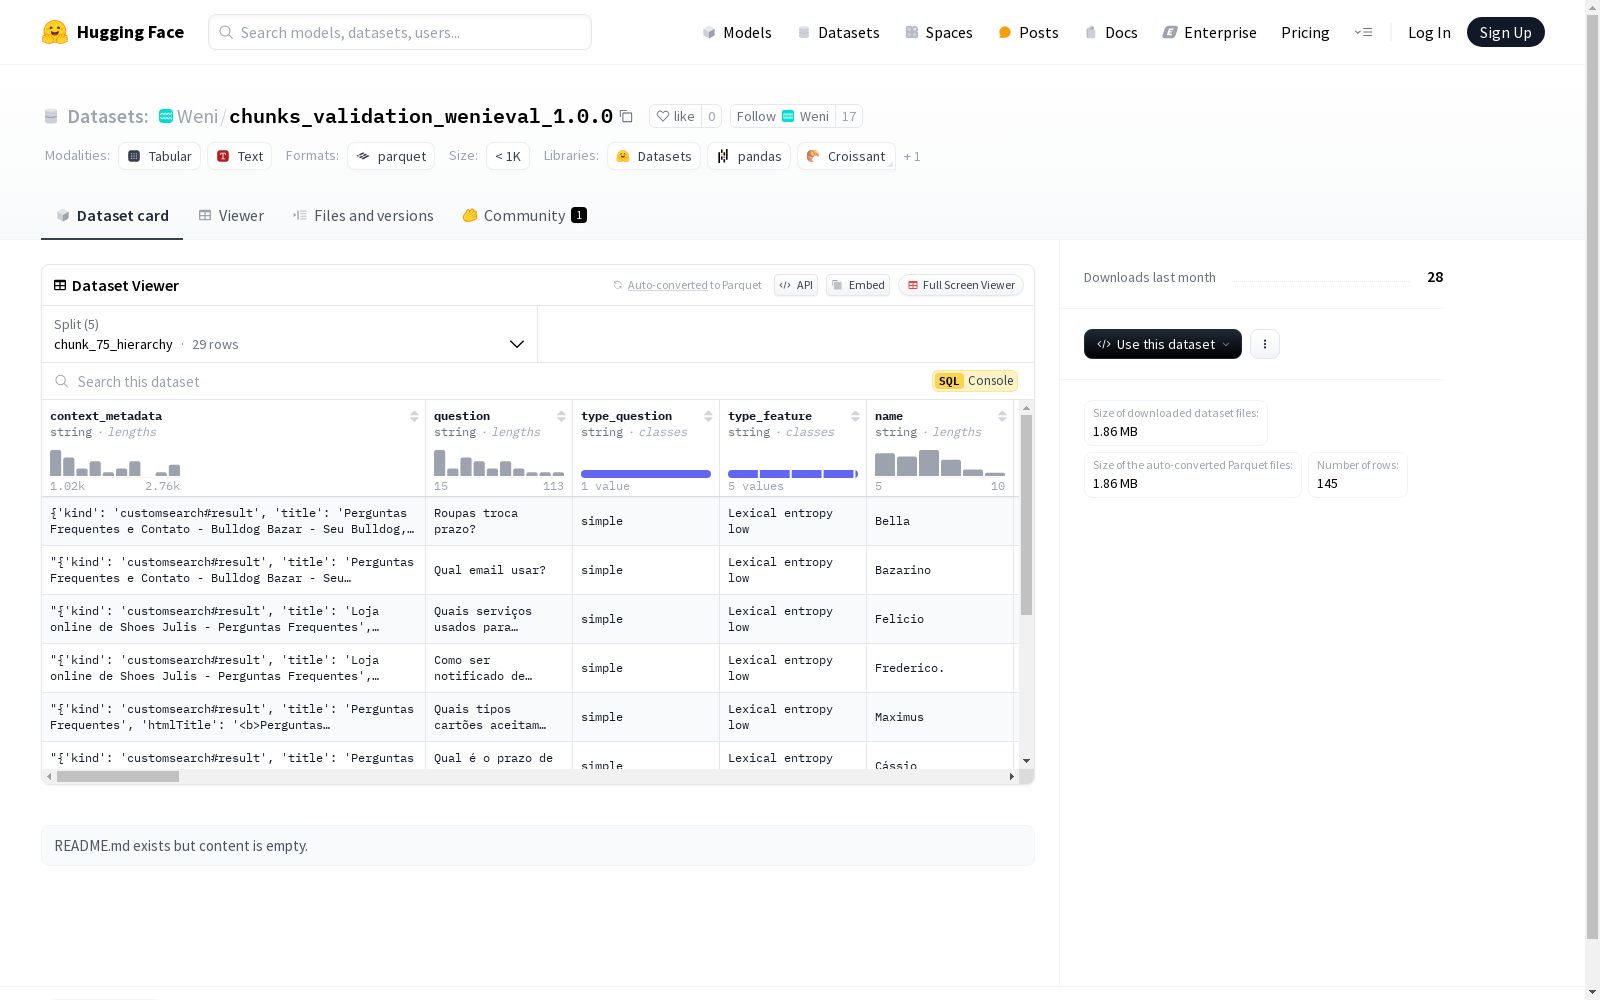The image size is (1600, 1000).
Task: Open the Split chunk_75_hierarchy dropdown
Action: coord(290,334)
